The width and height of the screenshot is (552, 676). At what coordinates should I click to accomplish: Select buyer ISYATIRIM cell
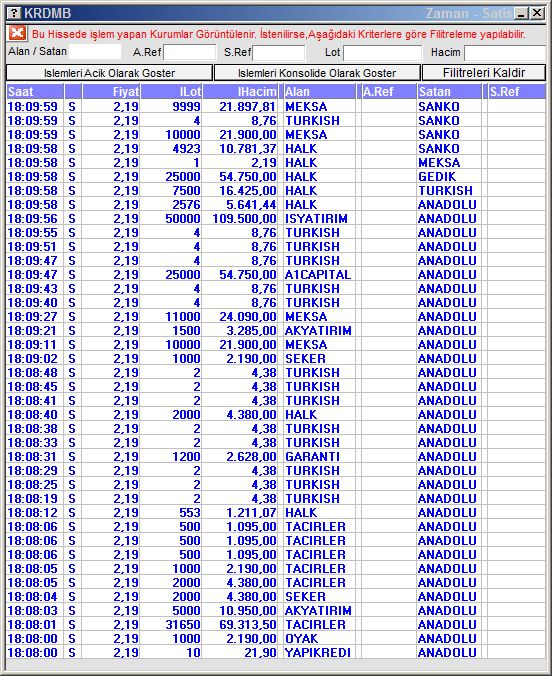319,219
